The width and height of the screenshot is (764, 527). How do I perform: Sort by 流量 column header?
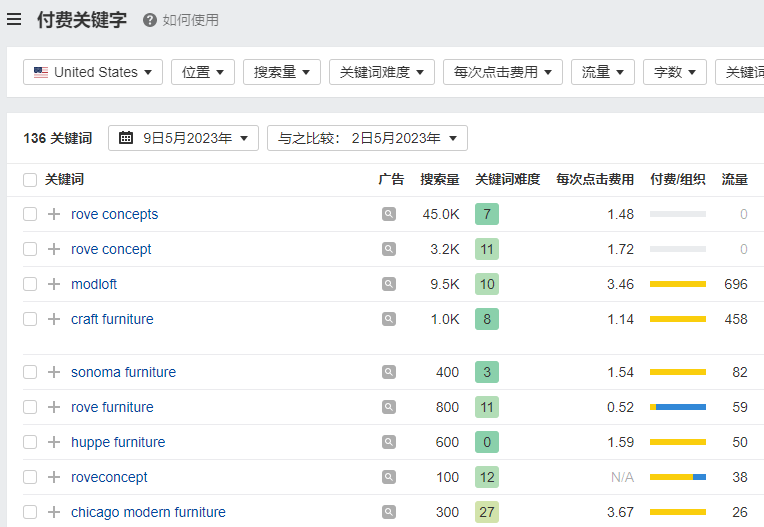735,180
